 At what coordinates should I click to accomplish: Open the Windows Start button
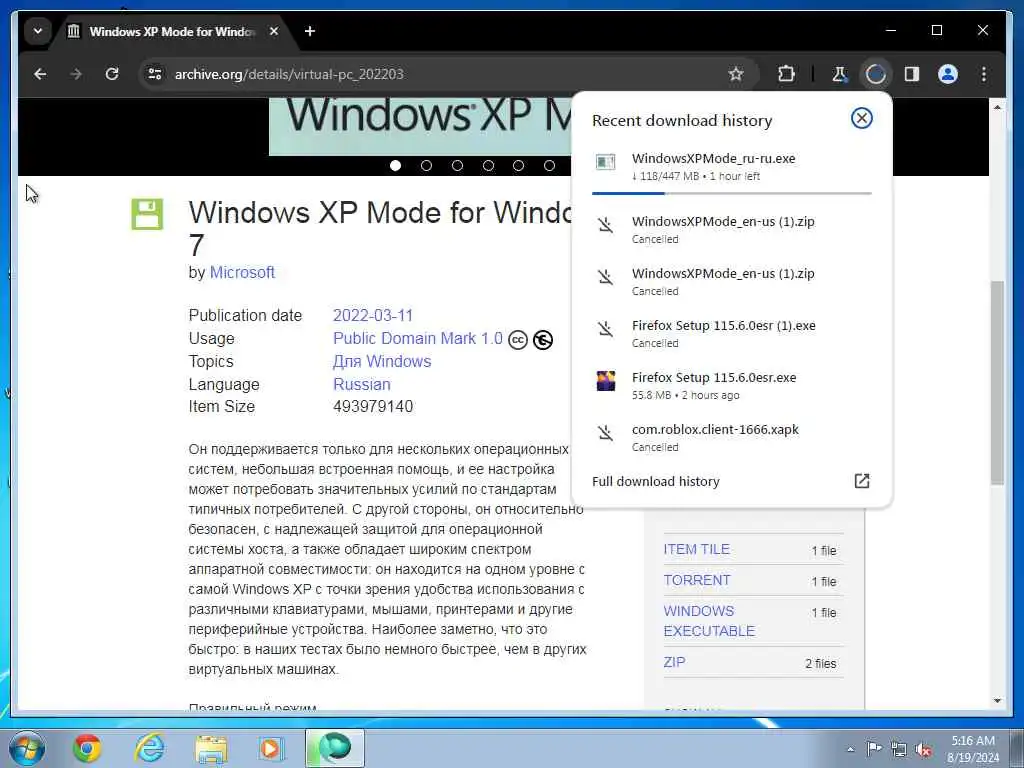click(27, 748)
